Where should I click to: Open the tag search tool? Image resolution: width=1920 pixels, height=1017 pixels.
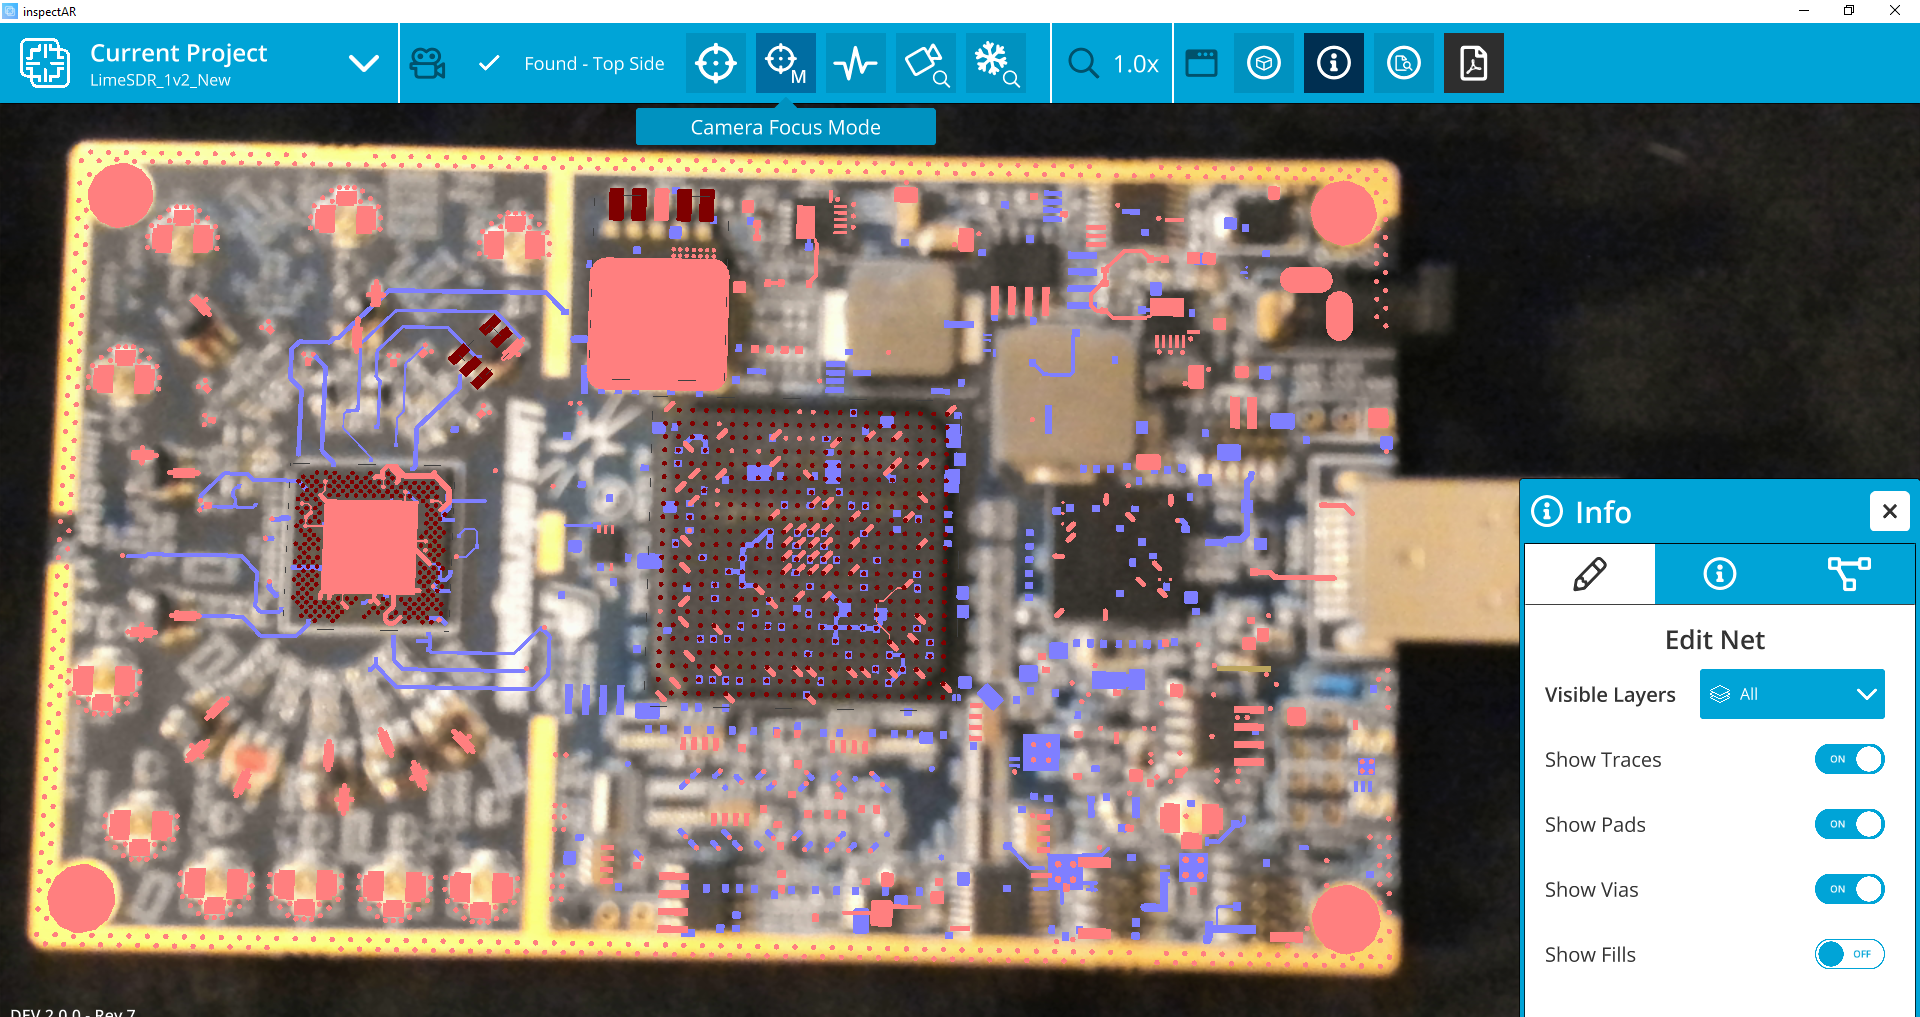coord(926,63)
